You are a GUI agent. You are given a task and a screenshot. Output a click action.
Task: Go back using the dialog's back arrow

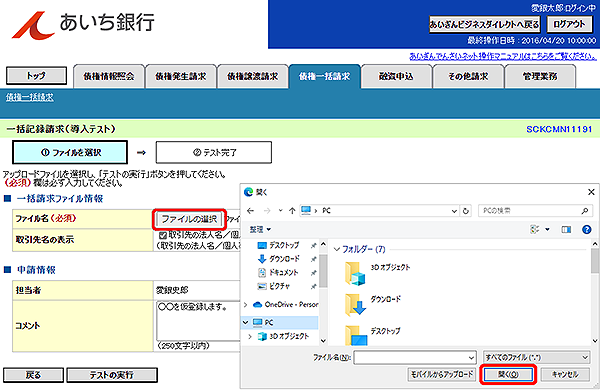click(x=251, y=211)
